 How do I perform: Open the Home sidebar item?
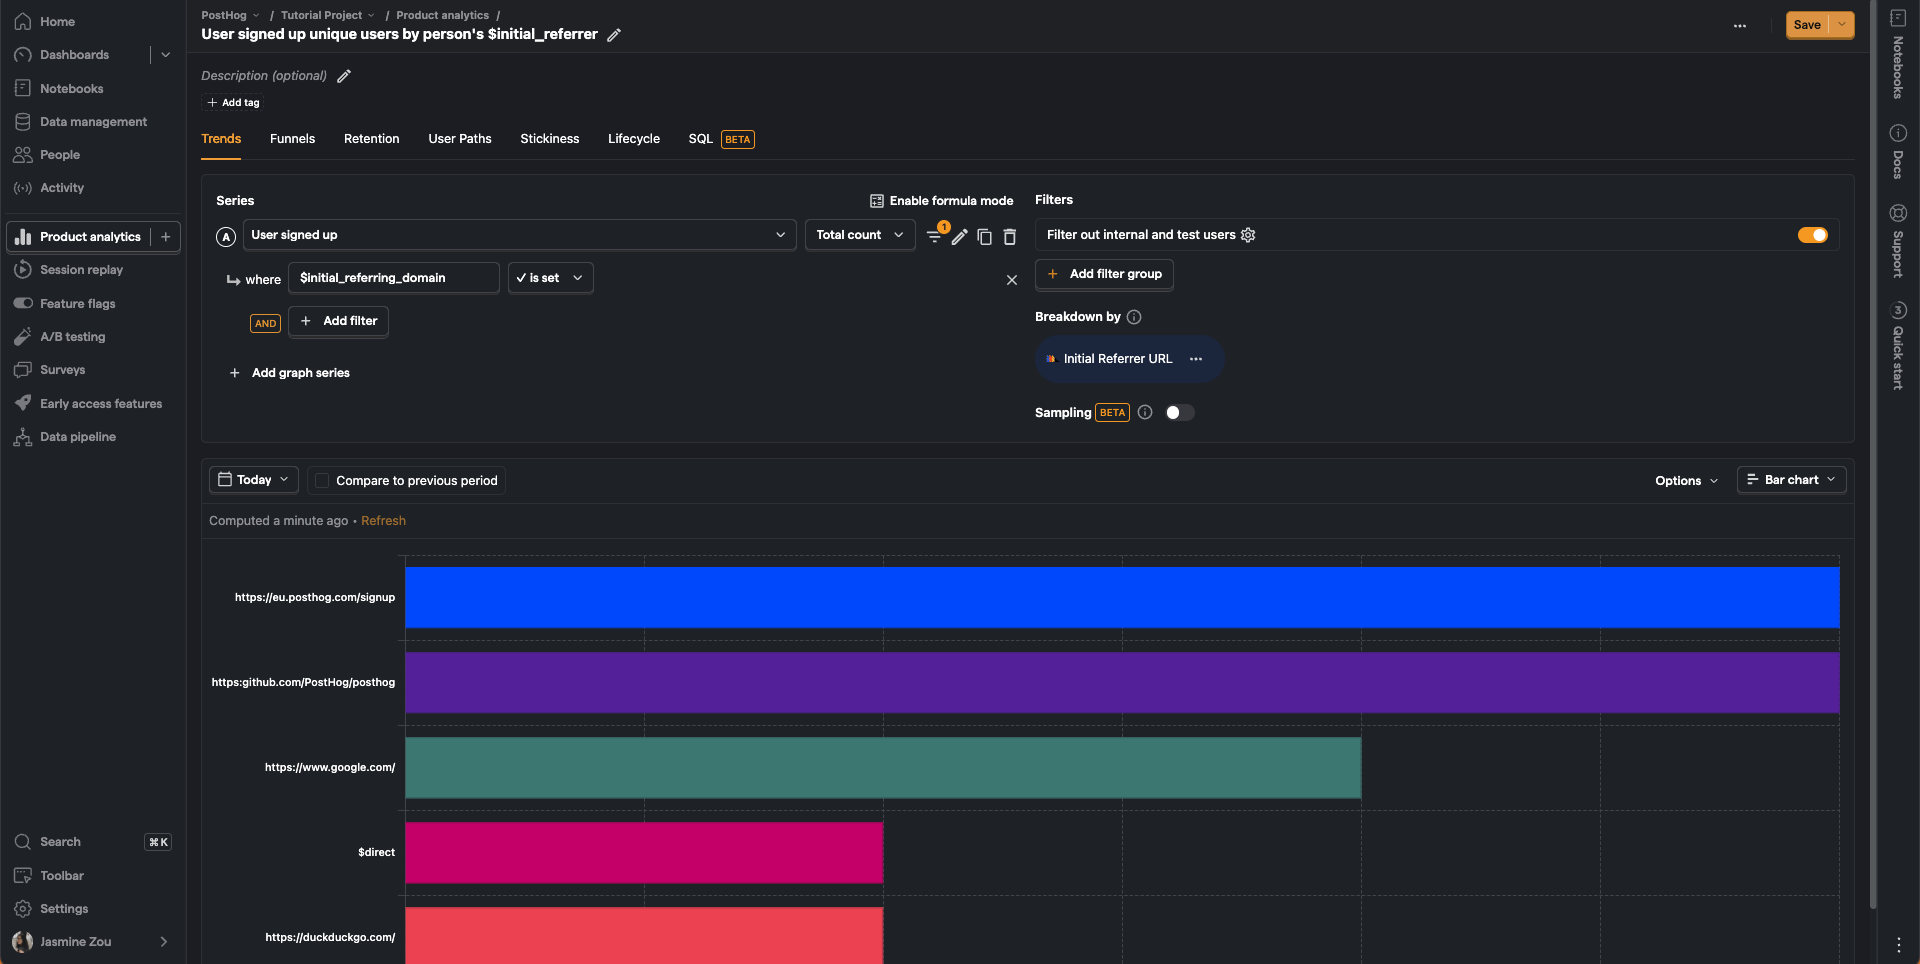(x=57, y=21)
